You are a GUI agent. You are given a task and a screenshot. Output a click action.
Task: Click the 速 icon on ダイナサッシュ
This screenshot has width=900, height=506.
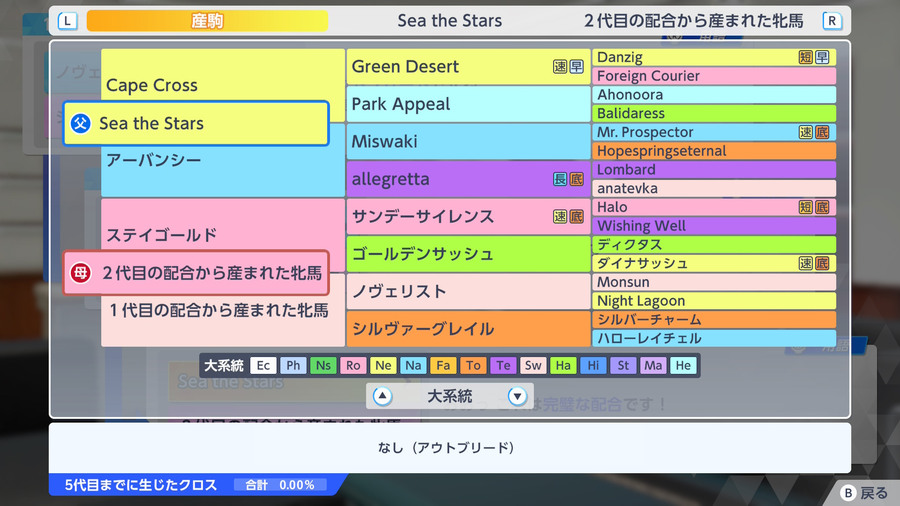(806, 263)
